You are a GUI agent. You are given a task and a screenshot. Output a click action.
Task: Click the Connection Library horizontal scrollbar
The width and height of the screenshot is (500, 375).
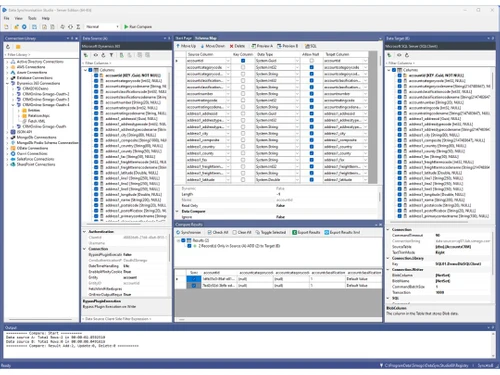coord(41,319)
